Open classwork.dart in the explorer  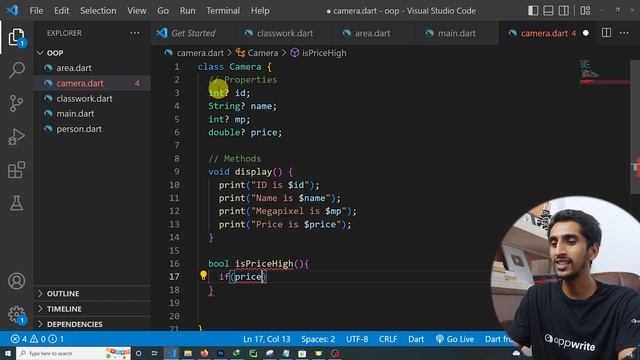pos(92,98)
